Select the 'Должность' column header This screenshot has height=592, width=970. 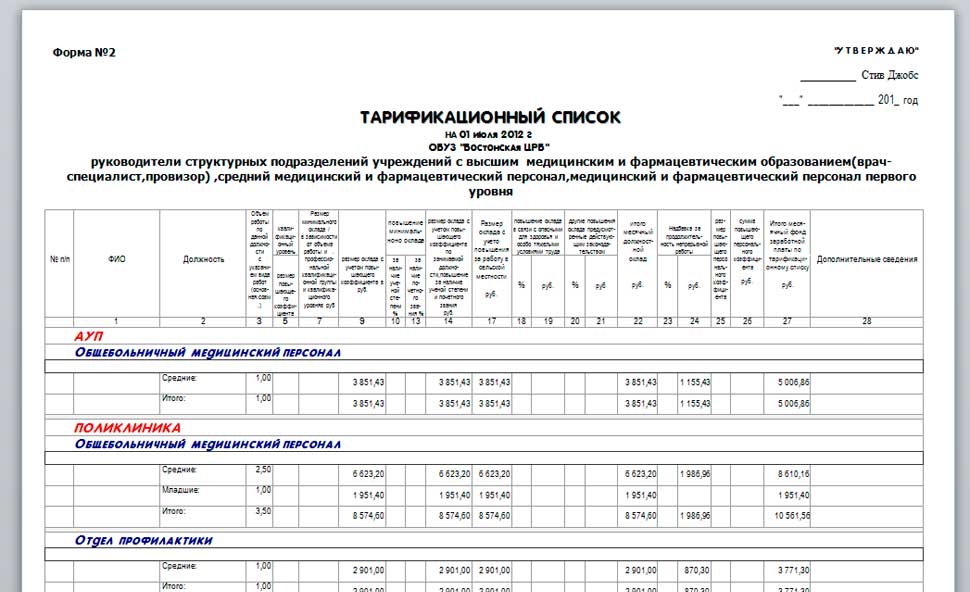tap(203, 259)
